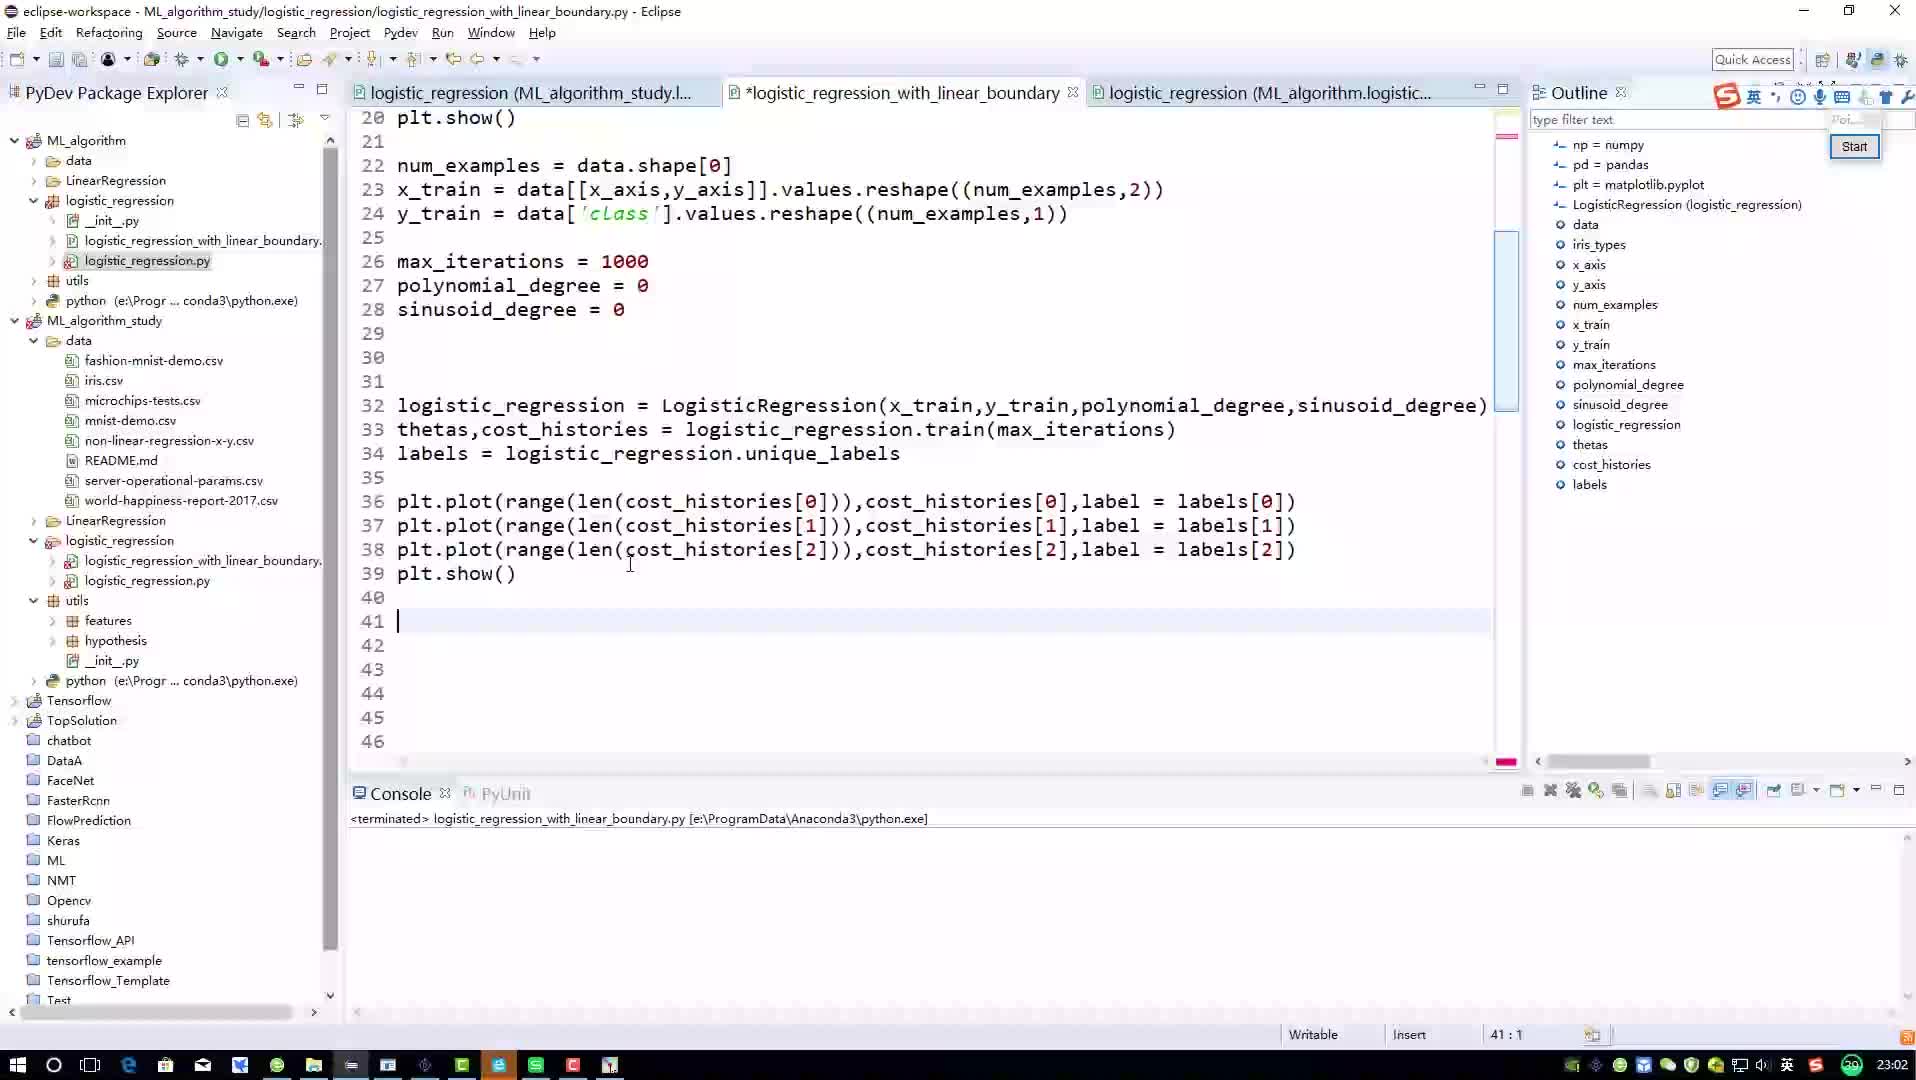This screenshot has height=1080, width=1916.
Task: Click Pin Console icon
Action: coord(1773,790)
